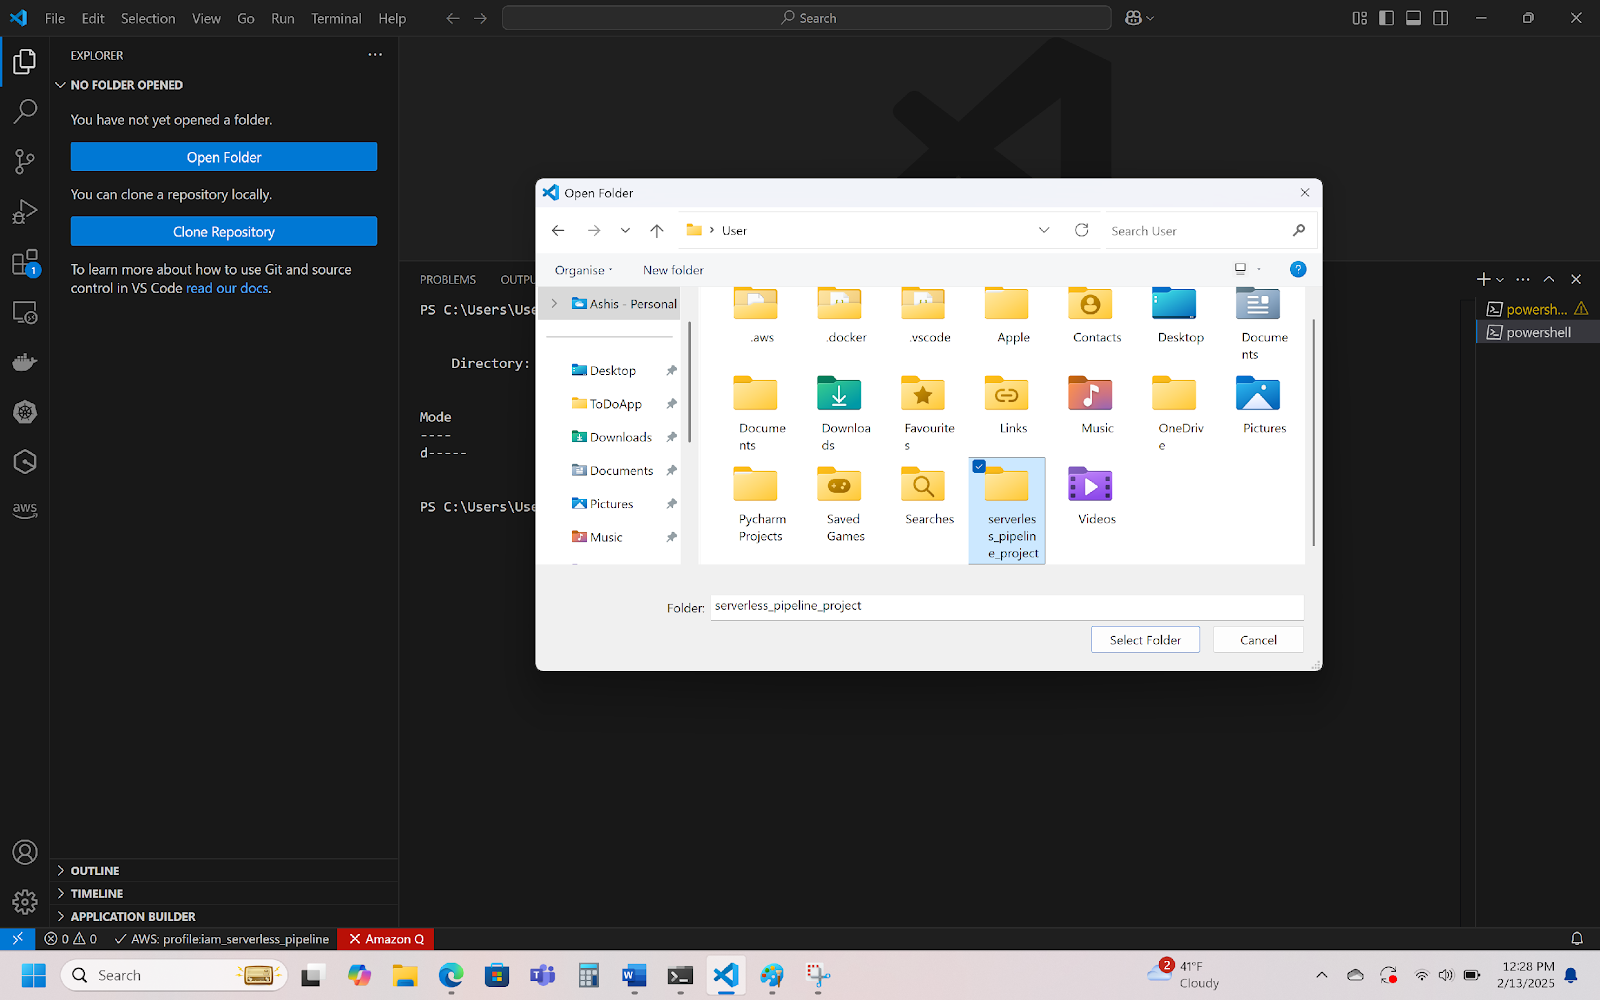1600x1000 pixels.
Task: Open the Help menu
Action: point(392,18)
